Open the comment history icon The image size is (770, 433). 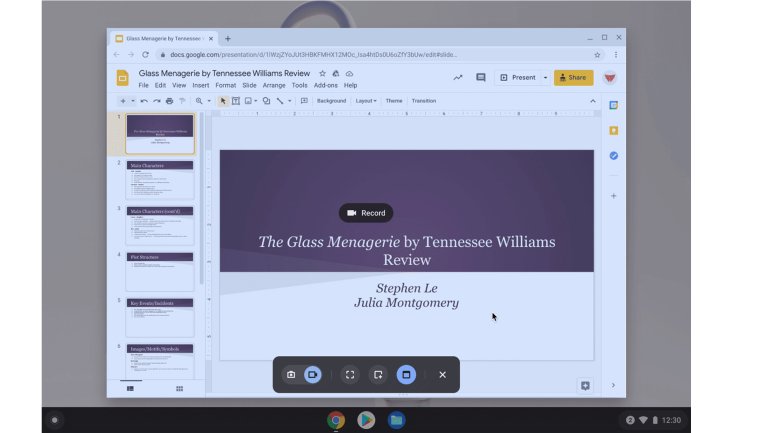pos(480,77)
